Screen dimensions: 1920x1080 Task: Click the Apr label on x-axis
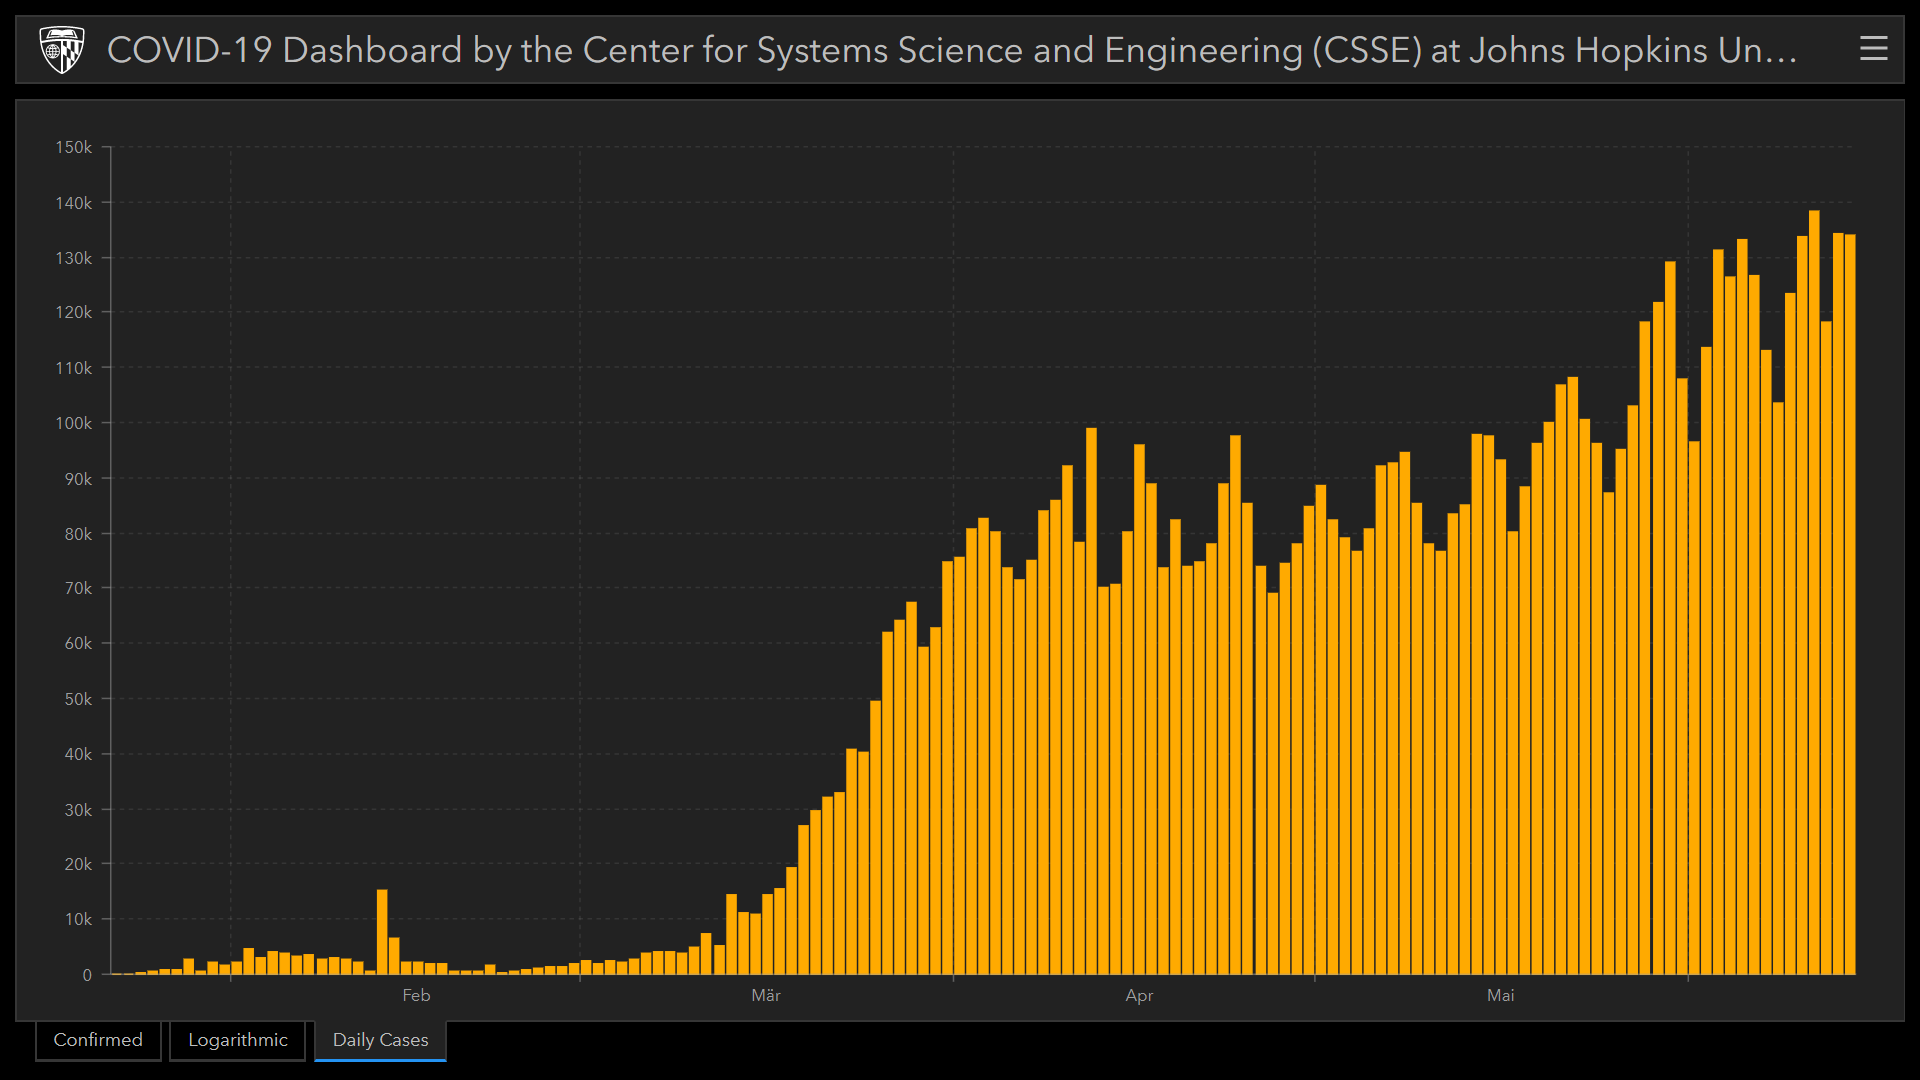[1139, 996]
